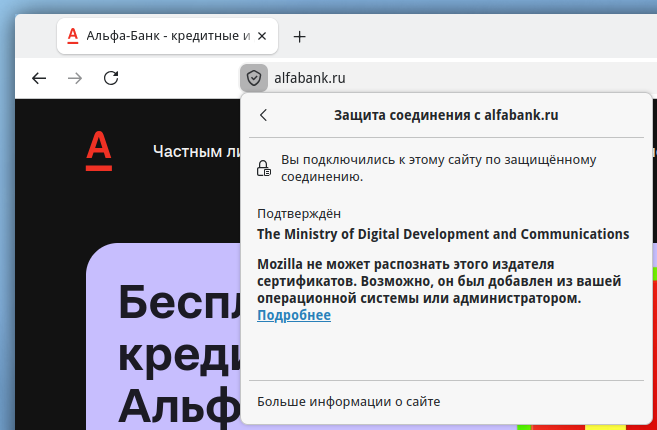Click the Mozilla не может распознать warning

(439, 281)
